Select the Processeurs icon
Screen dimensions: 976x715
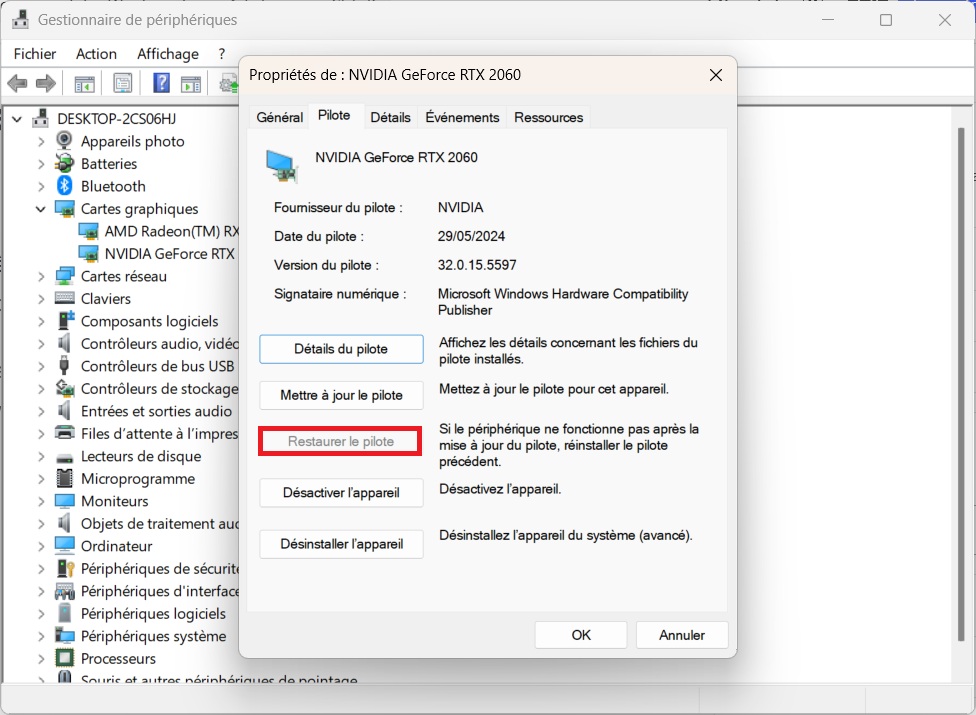(64, 658)
